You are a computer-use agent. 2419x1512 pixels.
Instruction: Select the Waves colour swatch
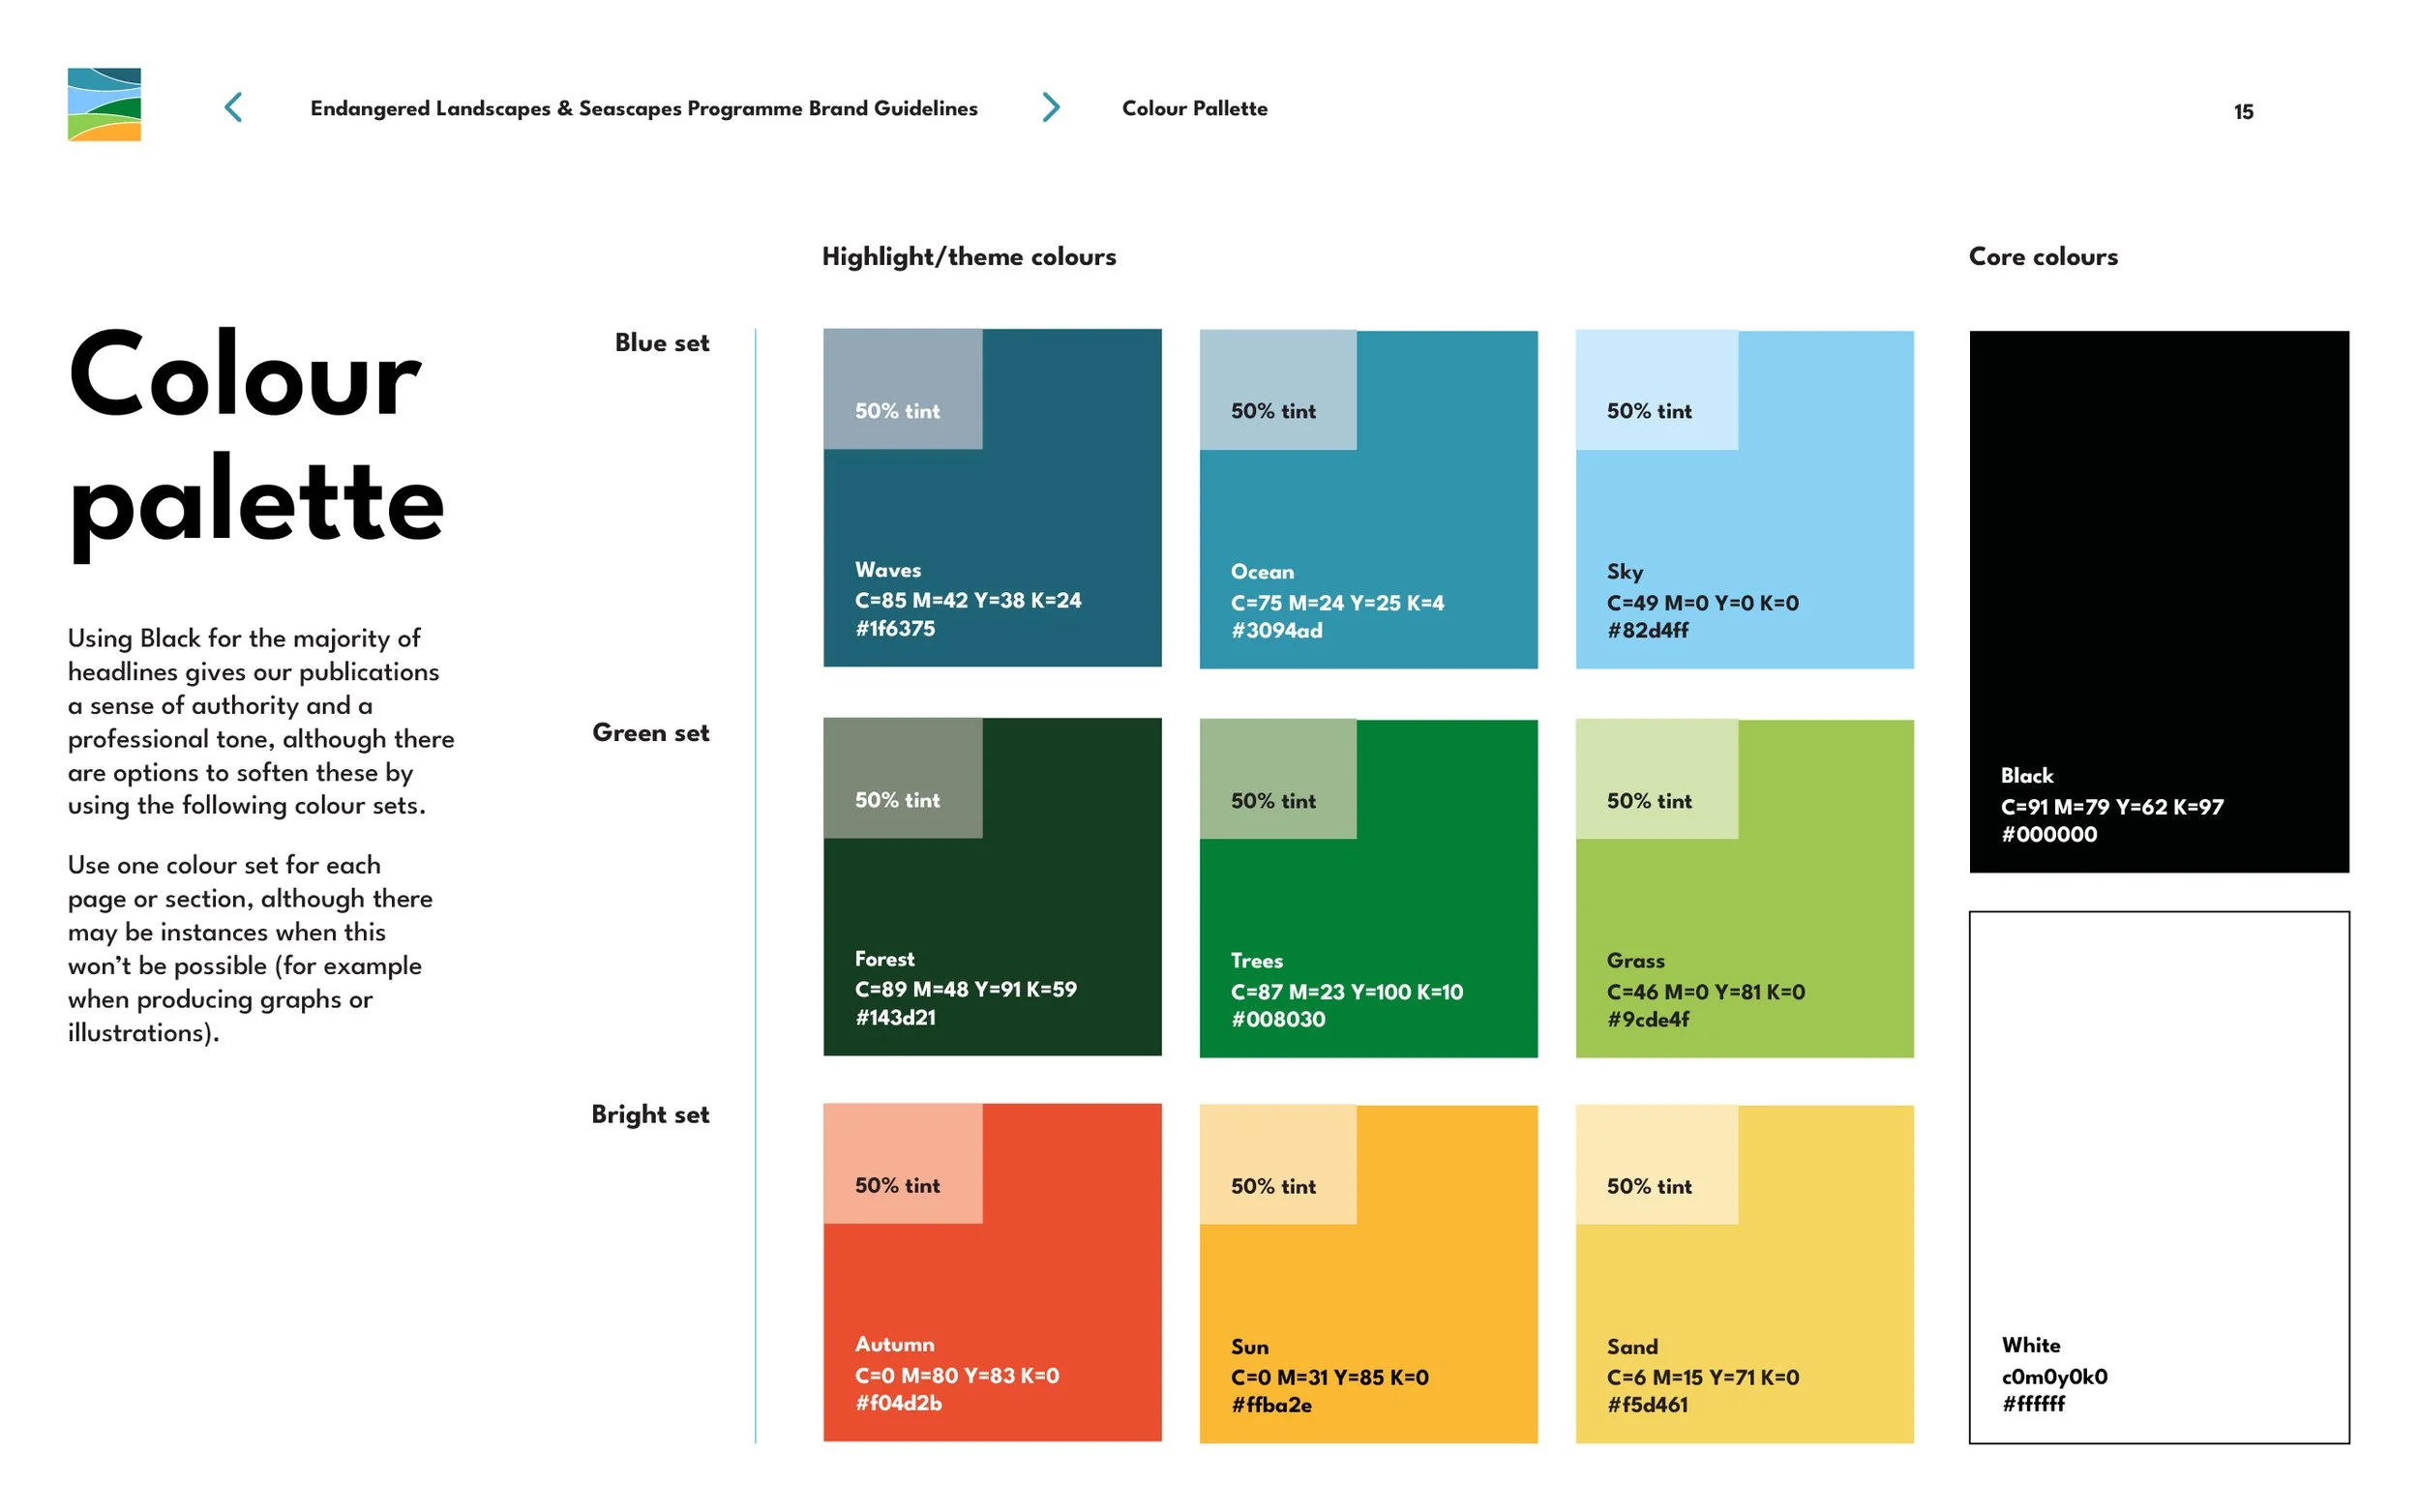[992, 498]
